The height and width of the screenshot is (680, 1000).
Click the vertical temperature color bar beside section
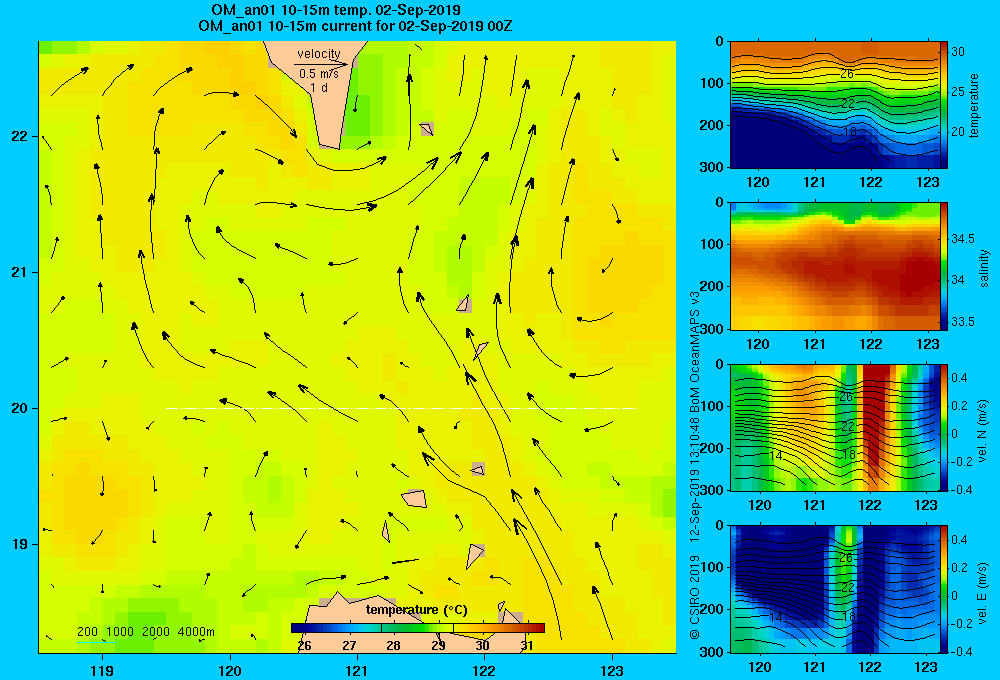(x=944, y=105)
